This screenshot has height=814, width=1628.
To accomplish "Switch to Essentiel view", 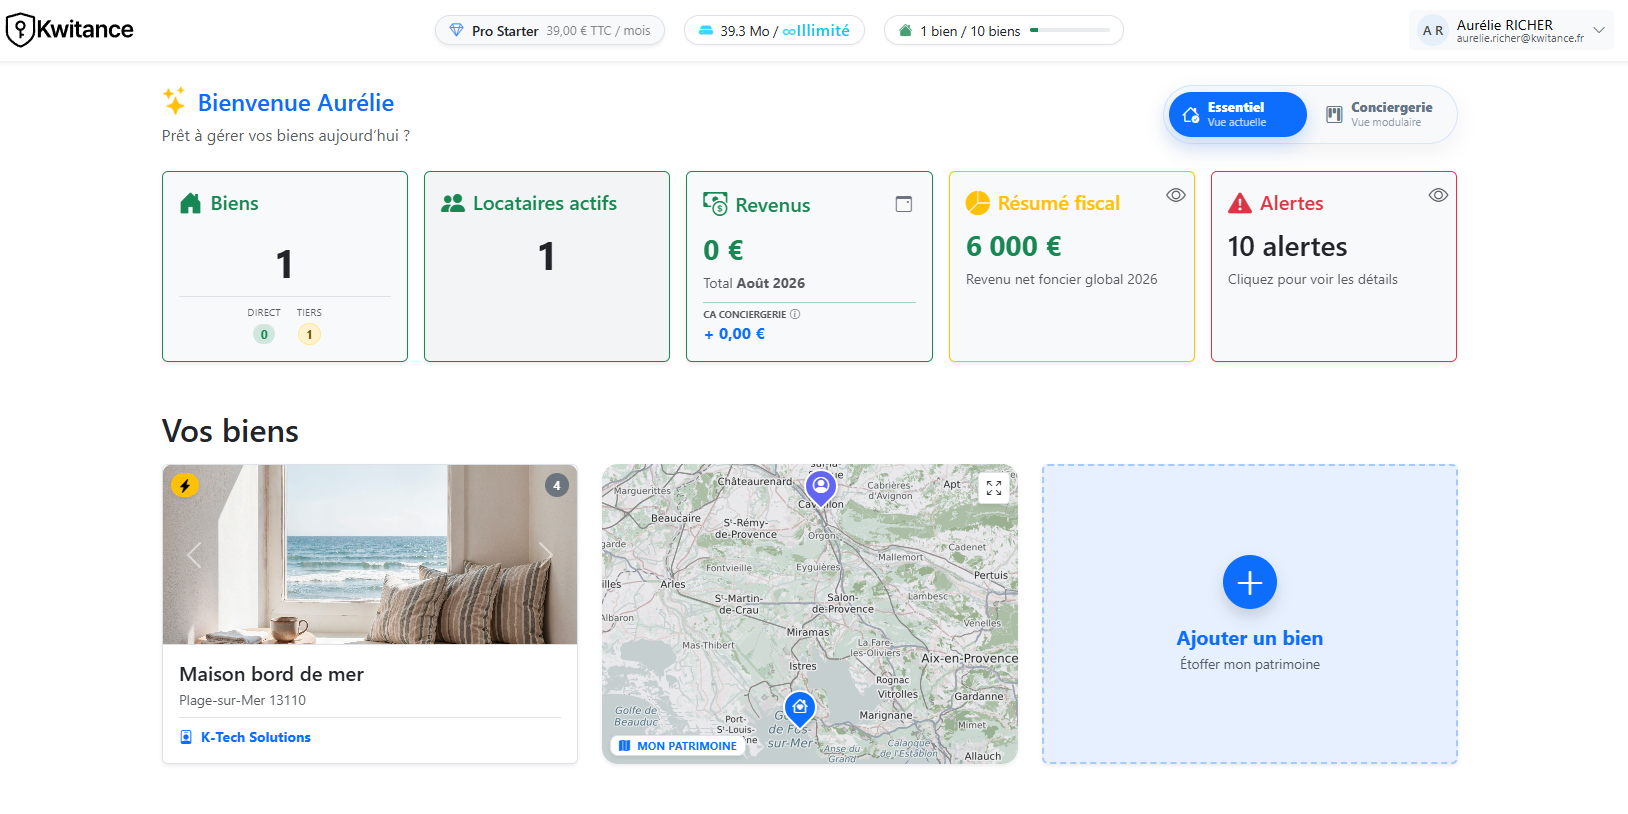I will [x=1237, y=114].
